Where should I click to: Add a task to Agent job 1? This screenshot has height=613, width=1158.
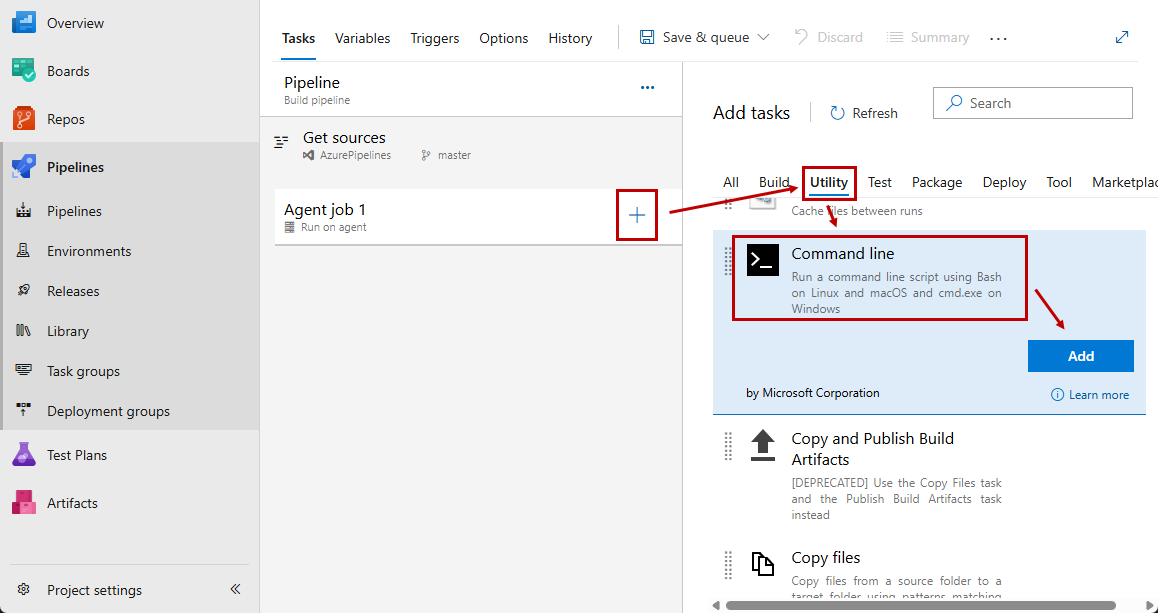click(x=637, y=216)
